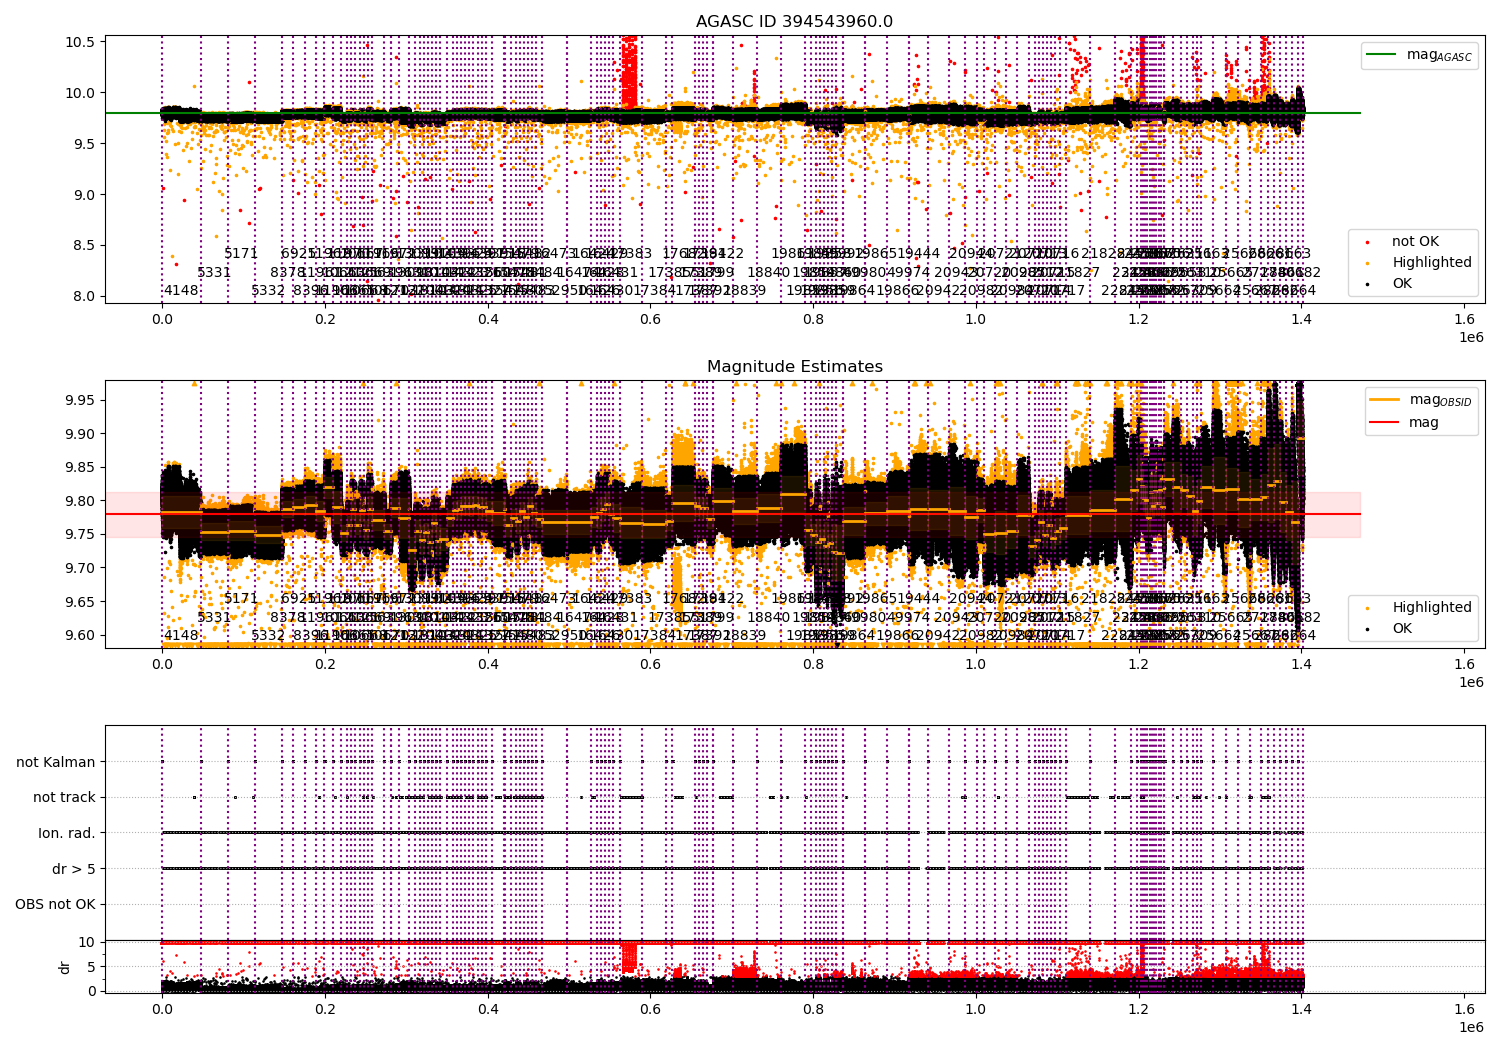This screenshot has width=1500, height=1050.
Task: Click OBSID label 4148 in the middle plot
Action: point(181,635)
